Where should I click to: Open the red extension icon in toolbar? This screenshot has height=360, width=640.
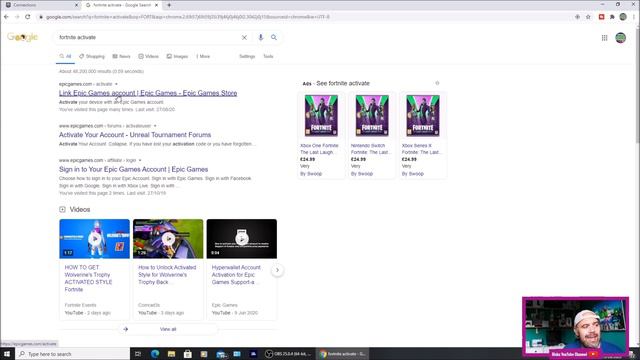pyautogui.click(x=601, y=17)
